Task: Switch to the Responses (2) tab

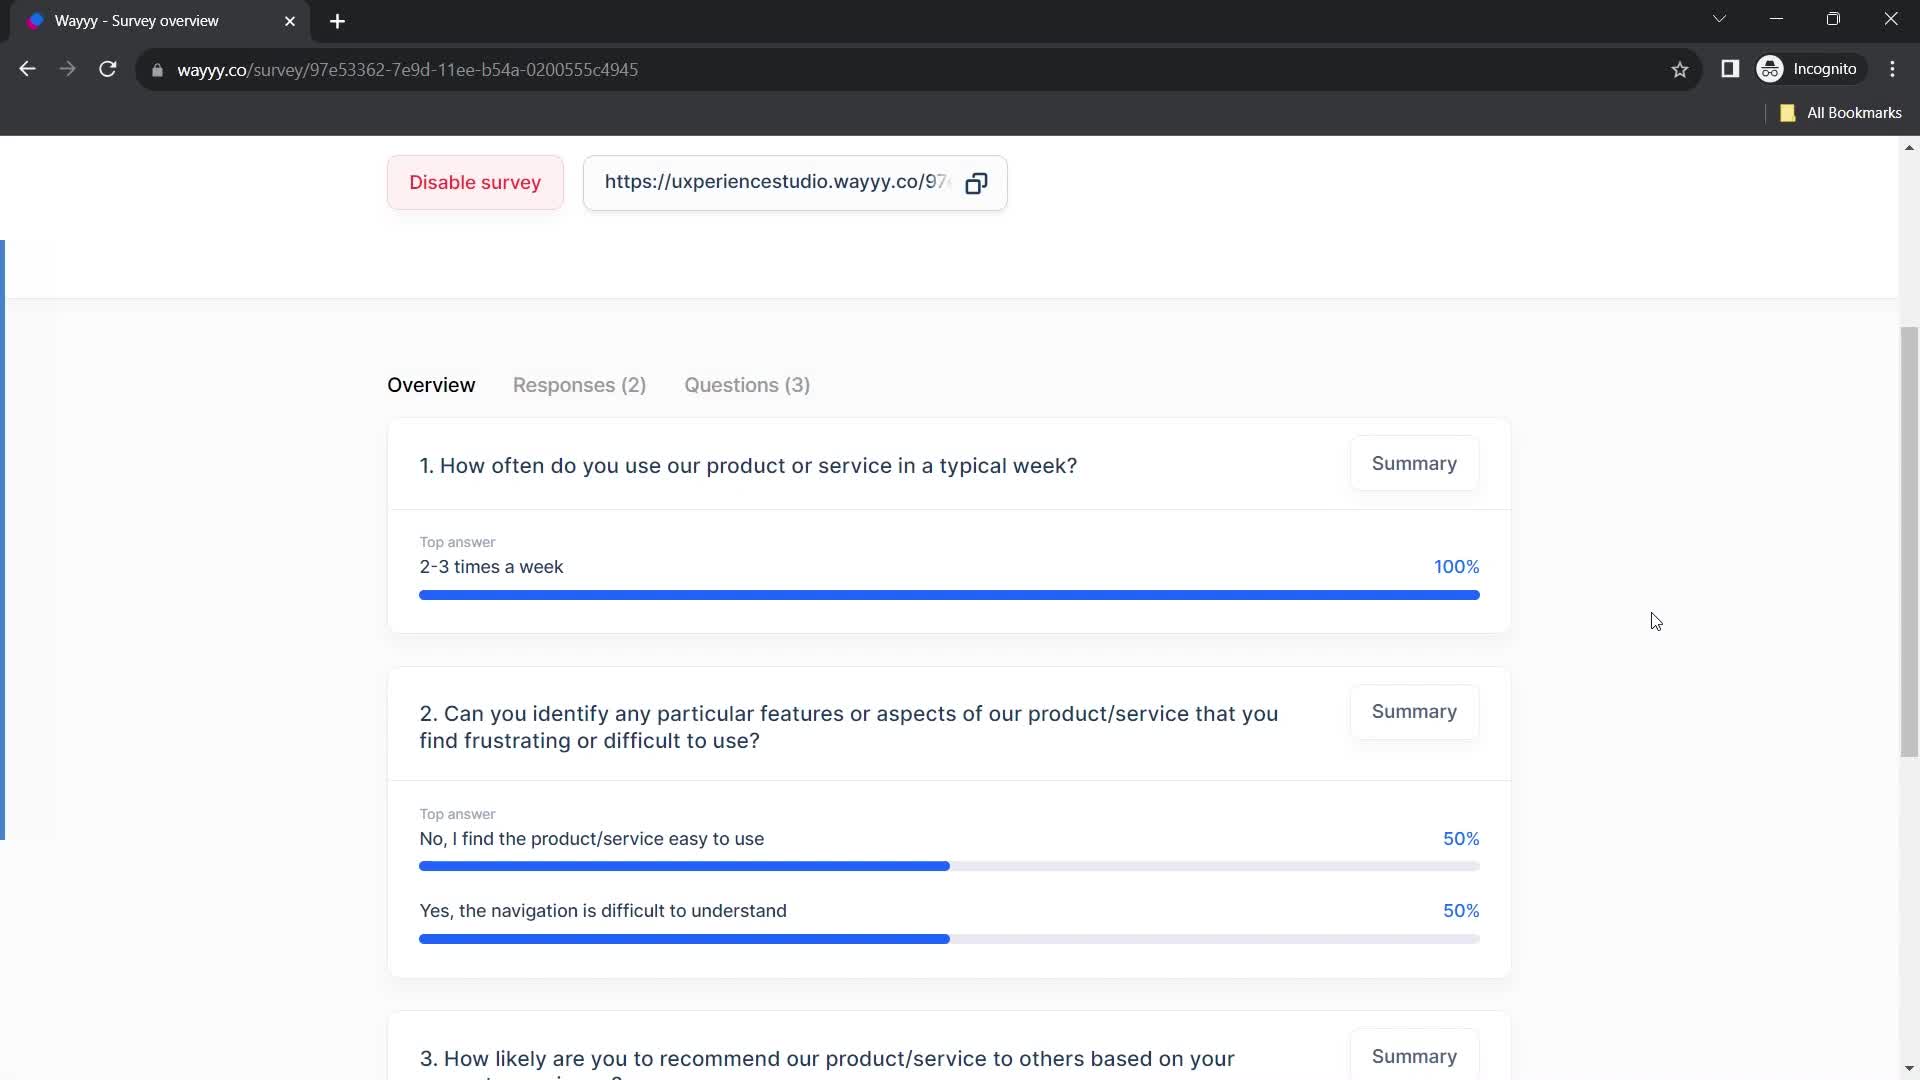Action: (579, 385)
